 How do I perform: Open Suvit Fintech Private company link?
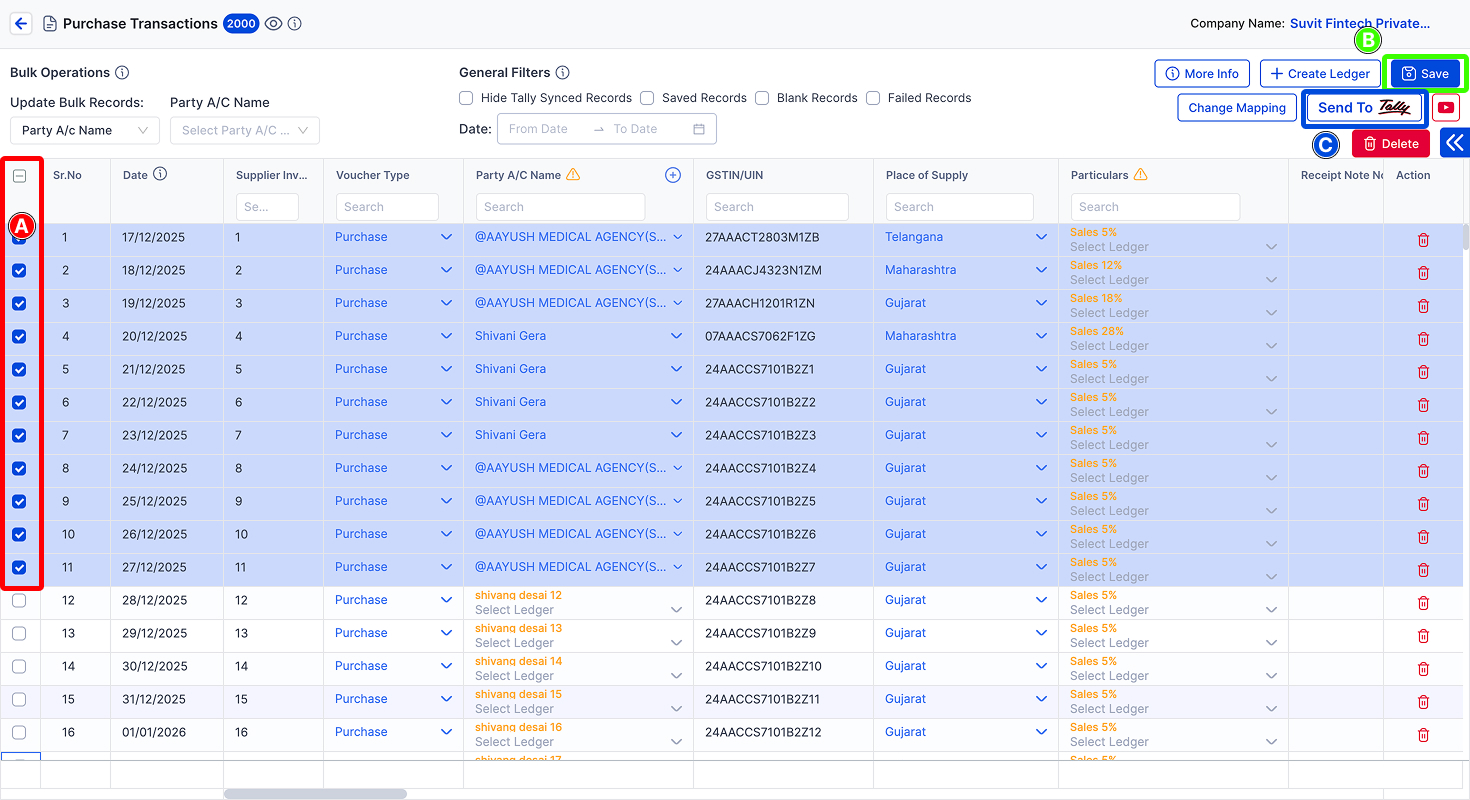[1360, 23]
